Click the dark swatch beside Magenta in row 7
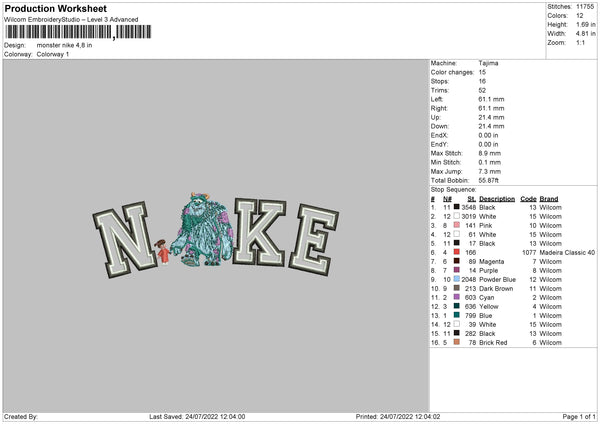This screenshot has height=424, width=600. click(x=457, y=261)
